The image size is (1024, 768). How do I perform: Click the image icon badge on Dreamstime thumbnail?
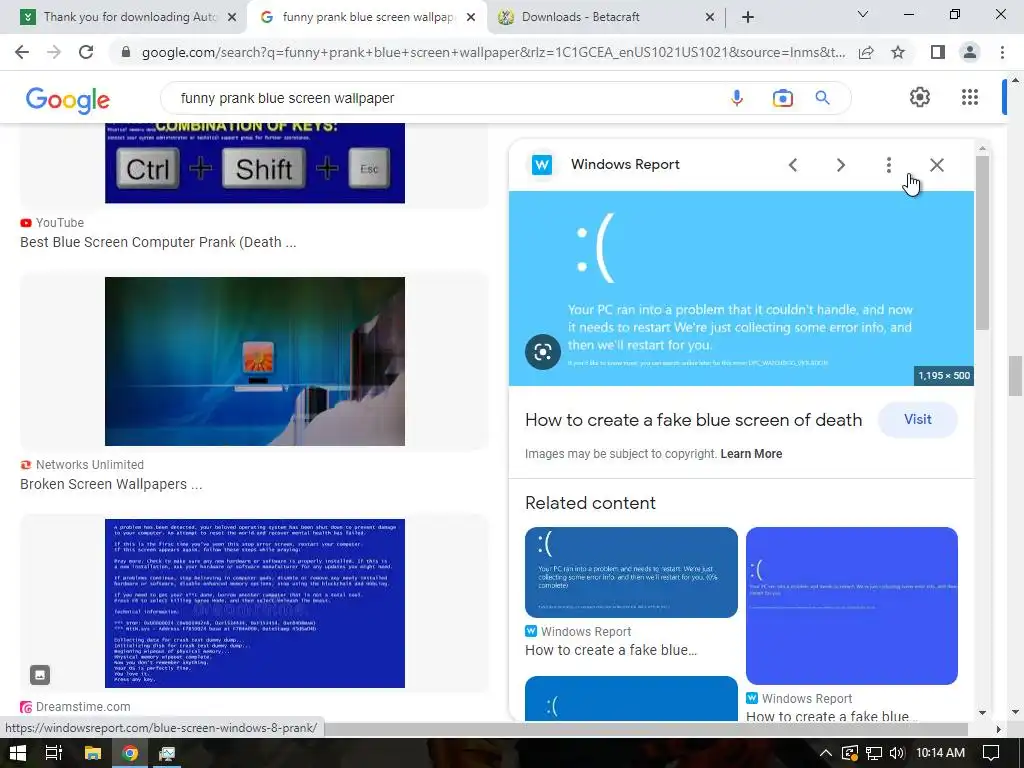click(x=40, y=675)
